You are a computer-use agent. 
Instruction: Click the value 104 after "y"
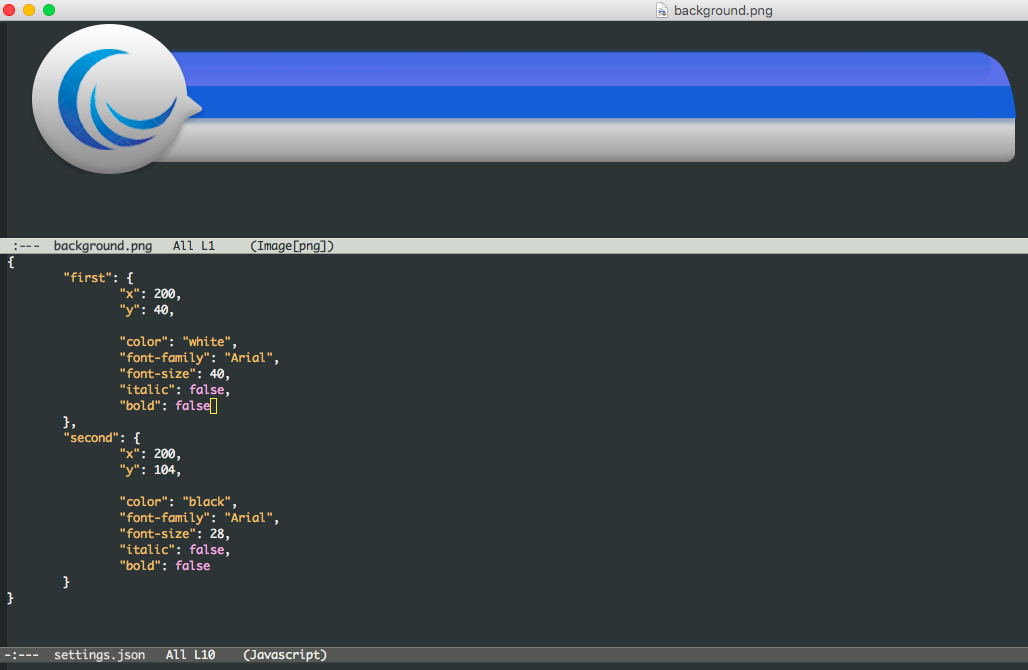pos(165,469)
